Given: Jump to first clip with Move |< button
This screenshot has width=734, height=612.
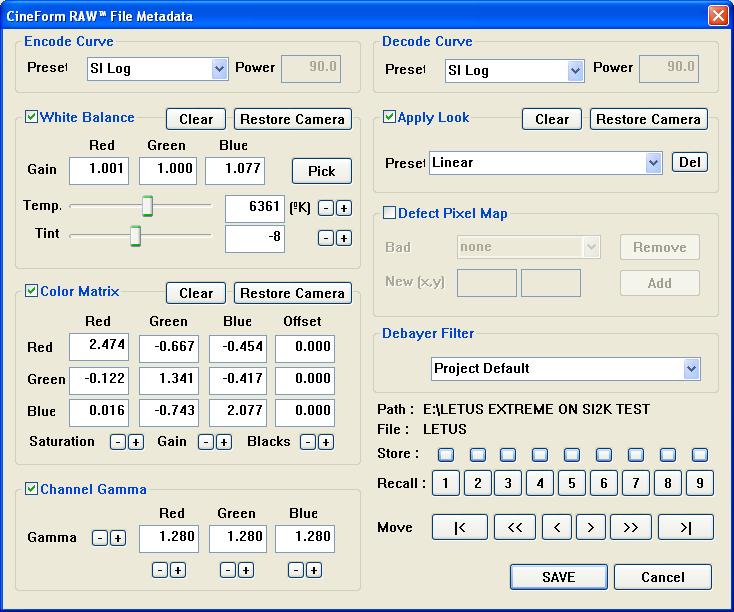Looking at the screenshot, I should coord(460,528).
